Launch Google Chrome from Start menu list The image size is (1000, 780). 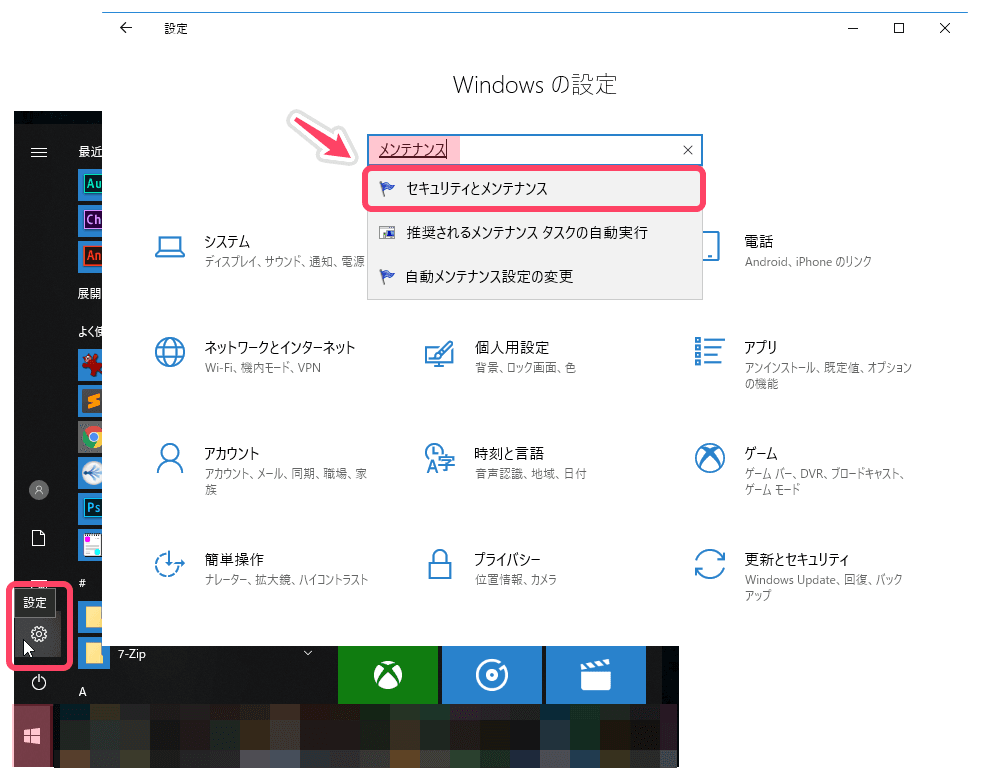point(91,437)
